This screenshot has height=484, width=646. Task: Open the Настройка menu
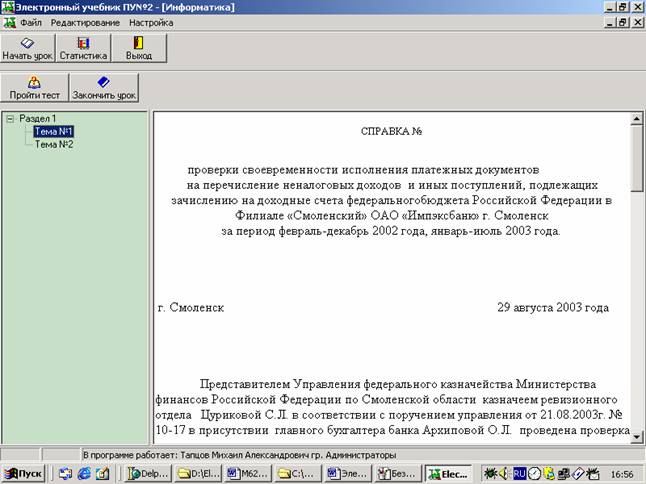151,22
